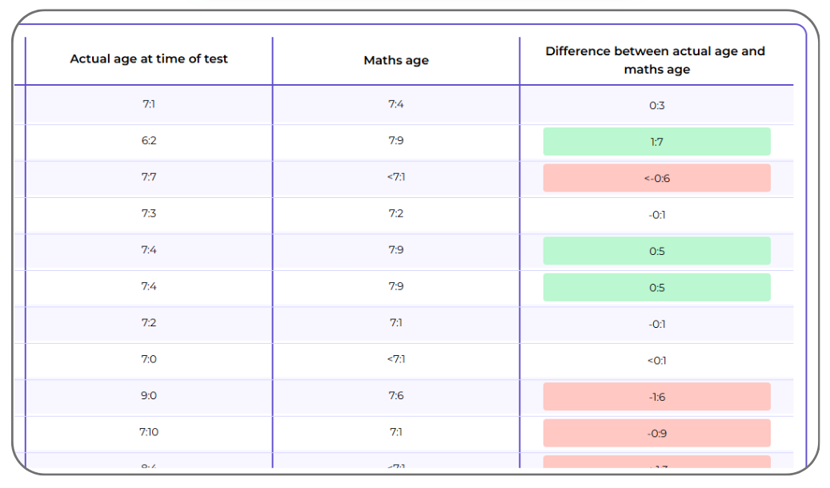Select the "Maths age" column header

[x=396, y=60]
